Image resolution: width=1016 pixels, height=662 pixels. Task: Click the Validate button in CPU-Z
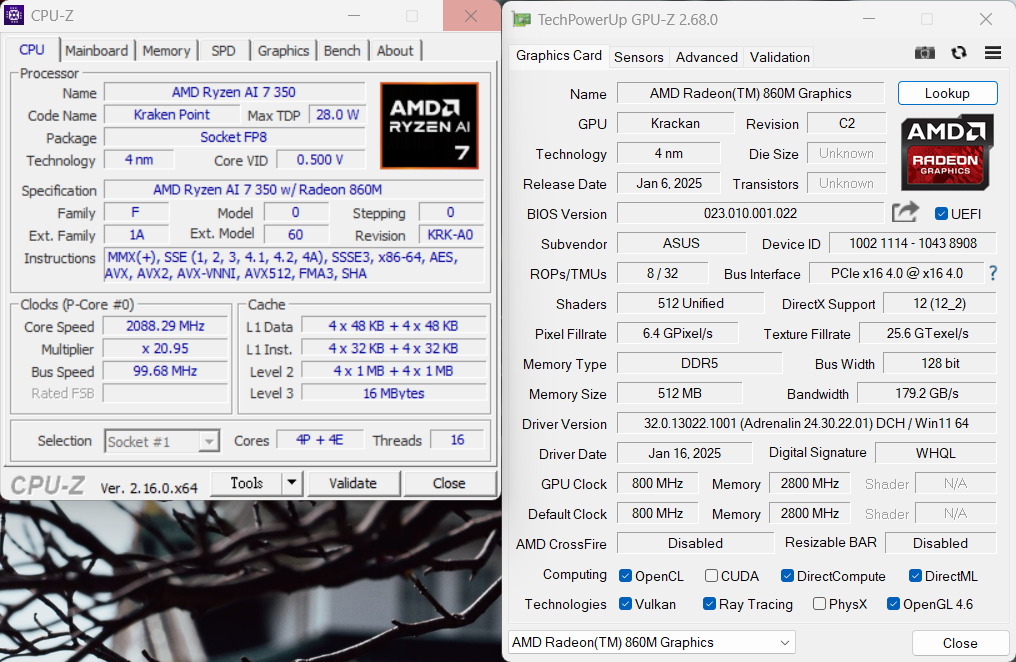pos(352,483)
